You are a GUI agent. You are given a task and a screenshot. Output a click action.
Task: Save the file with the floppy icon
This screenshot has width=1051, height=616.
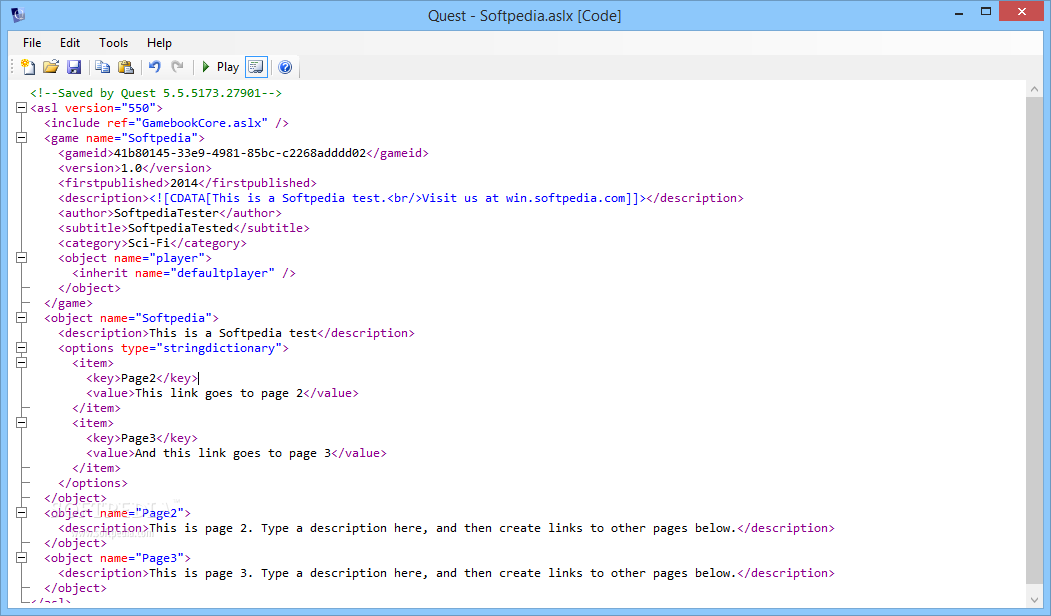click(74, 67)
